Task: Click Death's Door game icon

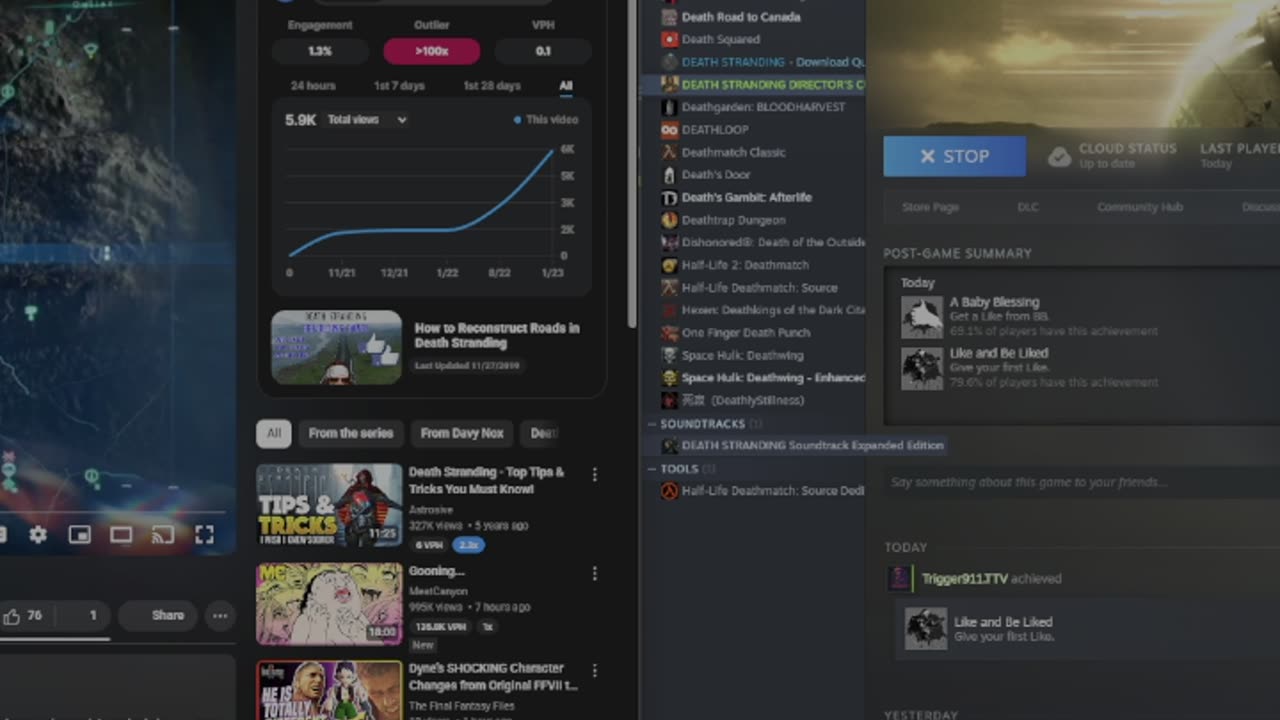Action: [x=670, y=175]
